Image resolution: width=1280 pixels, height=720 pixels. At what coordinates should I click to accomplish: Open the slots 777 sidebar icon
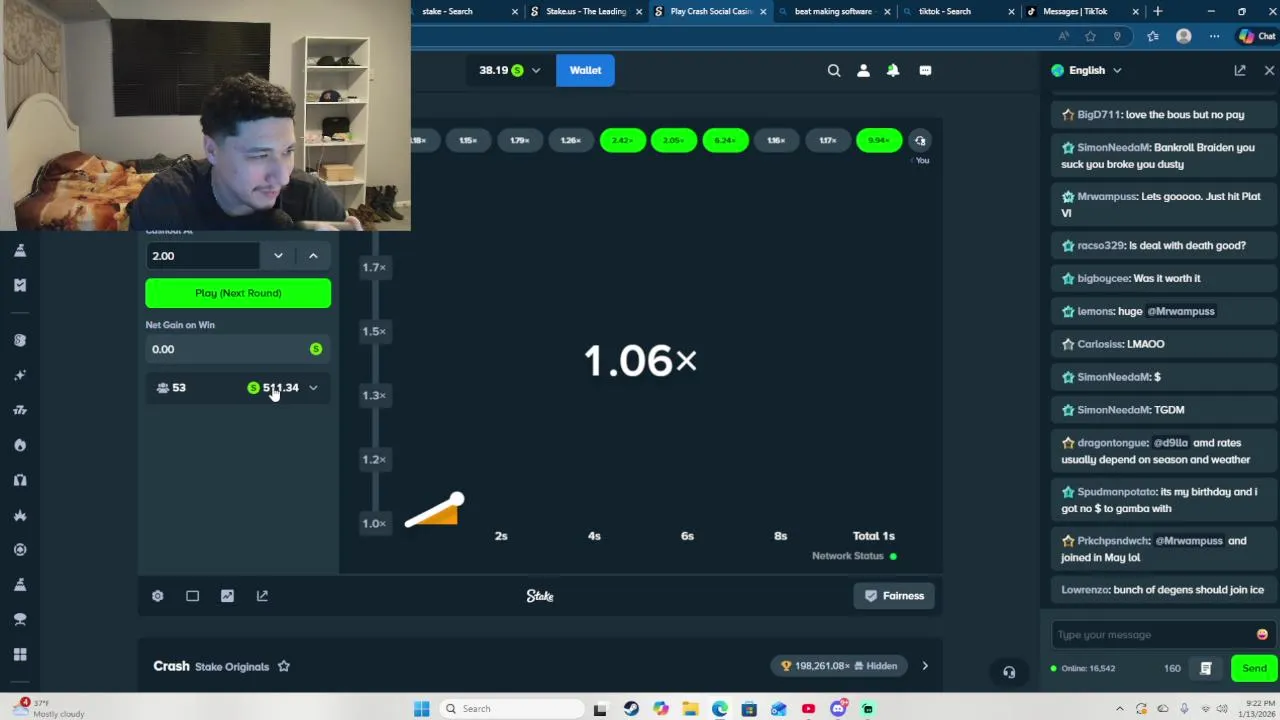[x=20, y=410]
